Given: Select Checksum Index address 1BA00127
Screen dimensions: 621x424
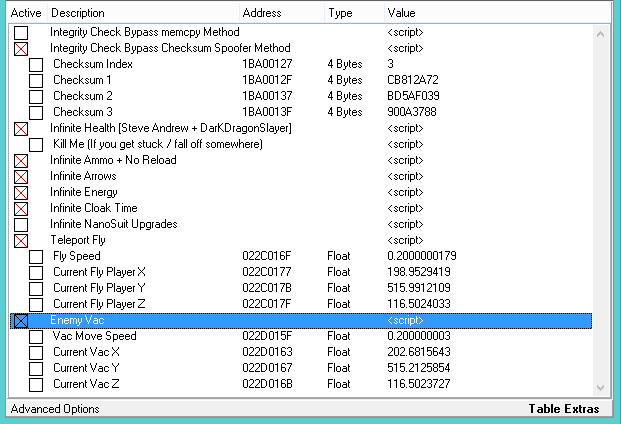Looking at the screenshot, I should point(267,64).
